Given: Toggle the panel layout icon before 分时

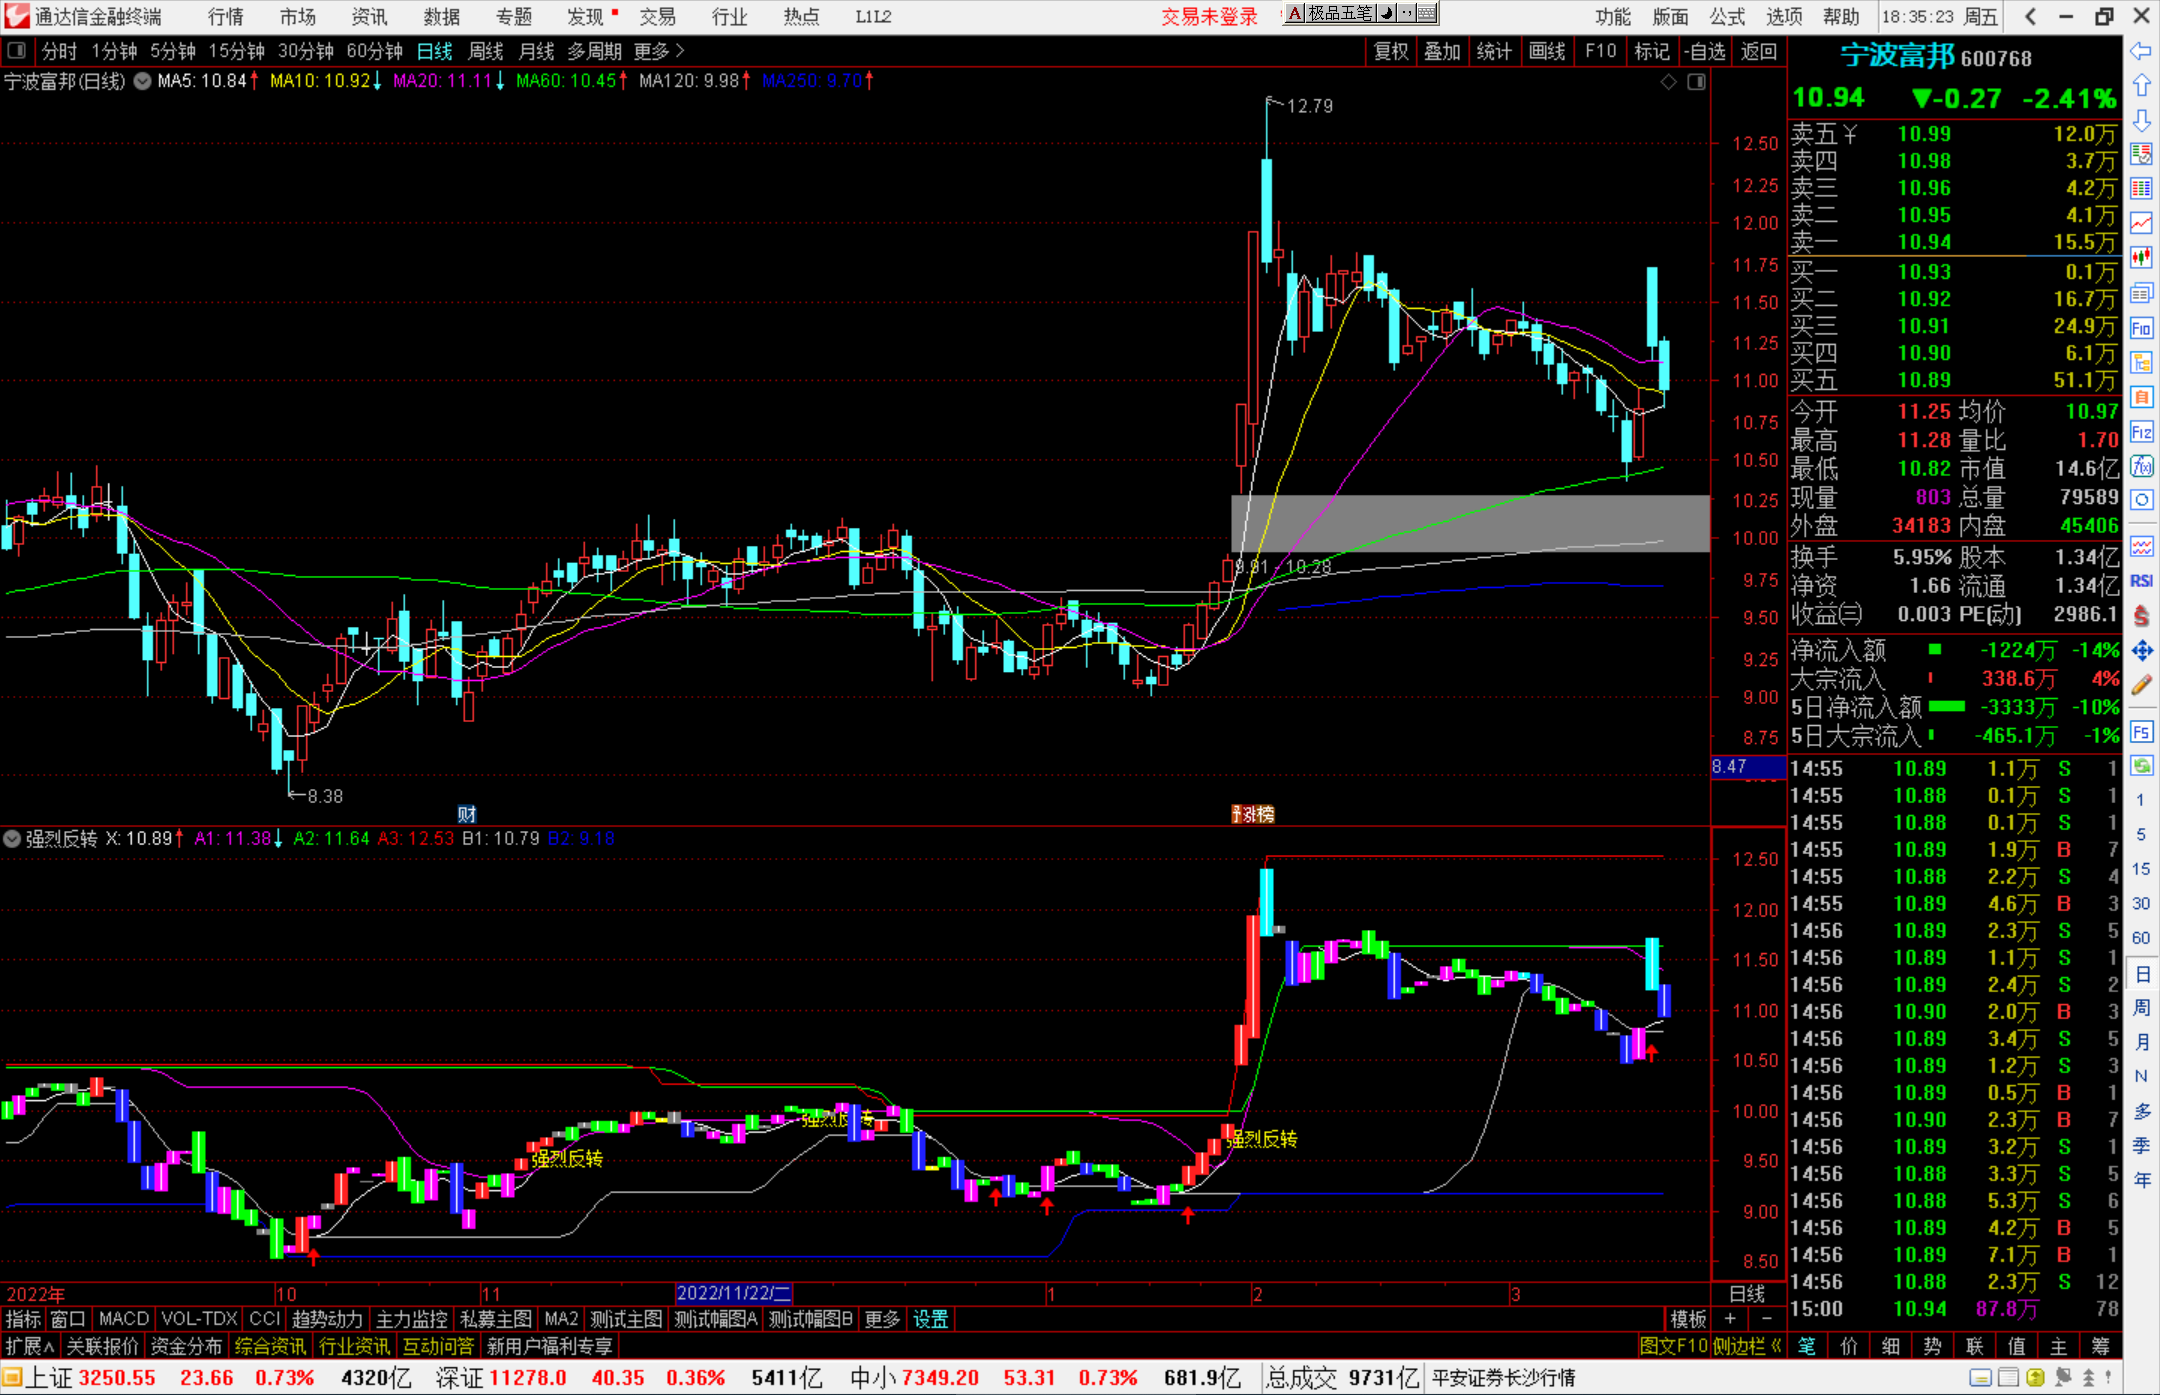Looking at the screenshot, I should 16,50.
